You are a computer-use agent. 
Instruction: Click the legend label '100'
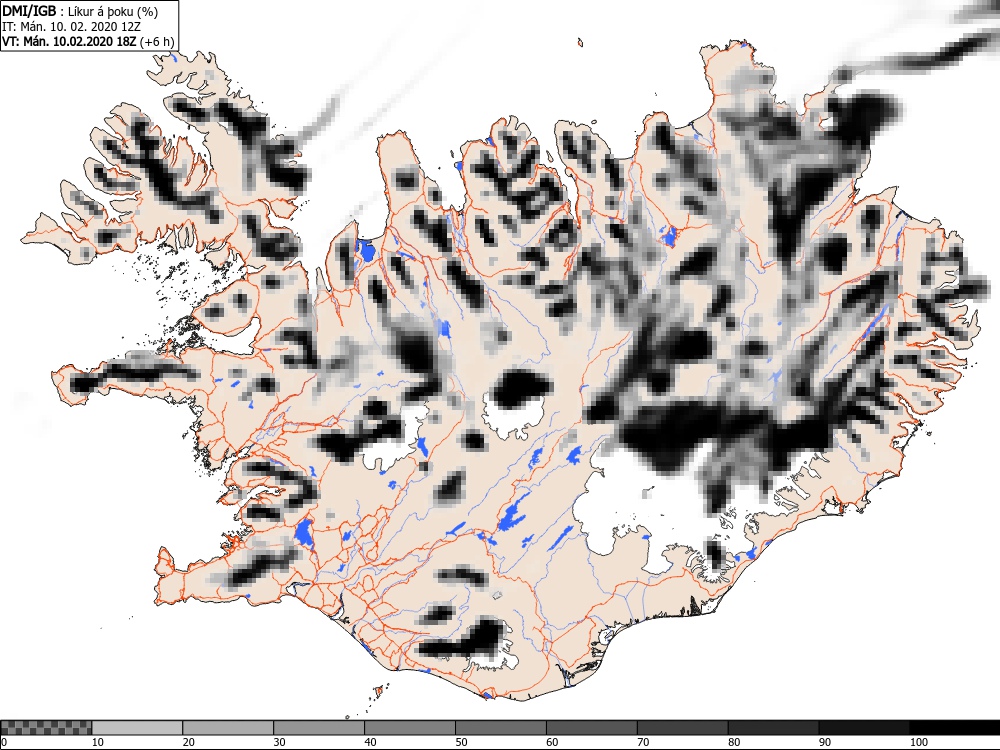(918, 742)
